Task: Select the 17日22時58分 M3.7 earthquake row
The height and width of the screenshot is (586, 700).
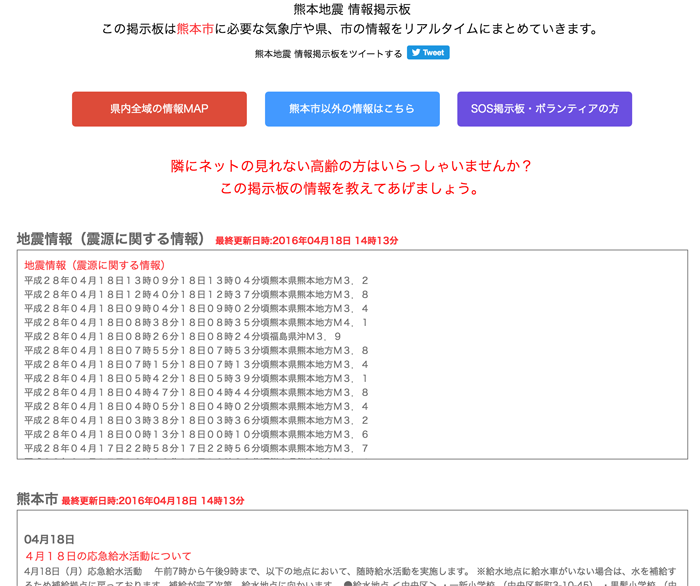Action: tap(196, 448)
